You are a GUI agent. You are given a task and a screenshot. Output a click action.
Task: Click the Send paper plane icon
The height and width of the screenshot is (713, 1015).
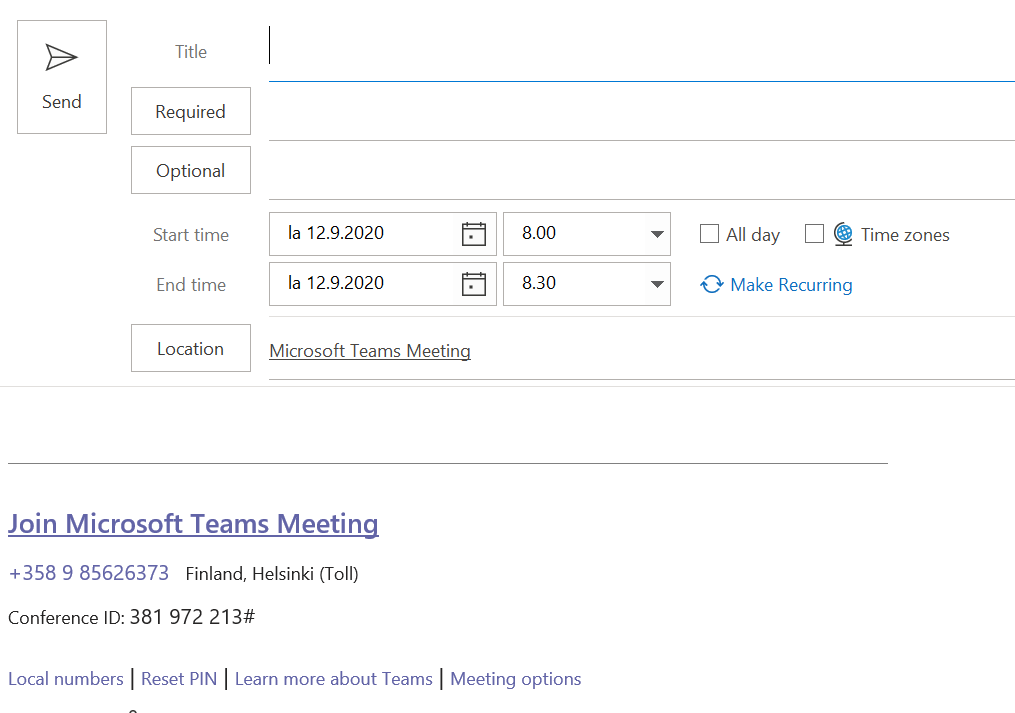[61, 58]
